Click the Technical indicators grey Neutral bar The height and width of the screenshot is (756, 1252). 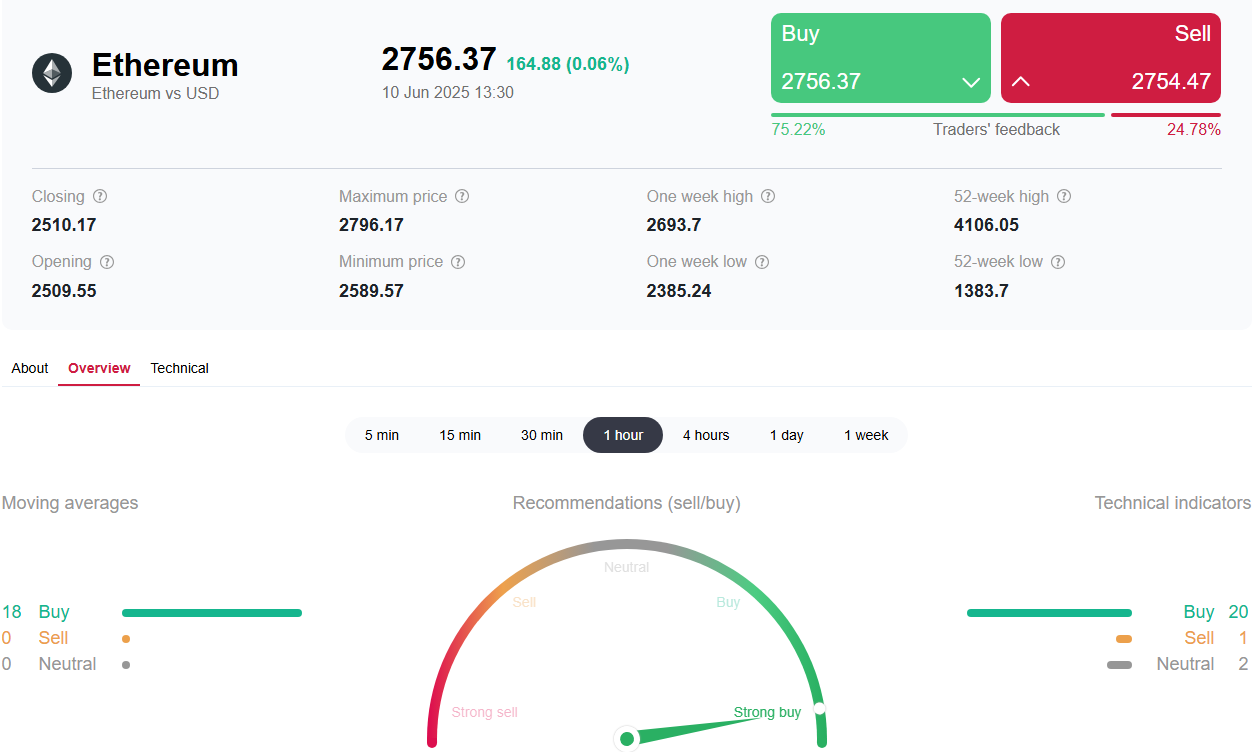pyautogui.click(x=1120, y=665)
